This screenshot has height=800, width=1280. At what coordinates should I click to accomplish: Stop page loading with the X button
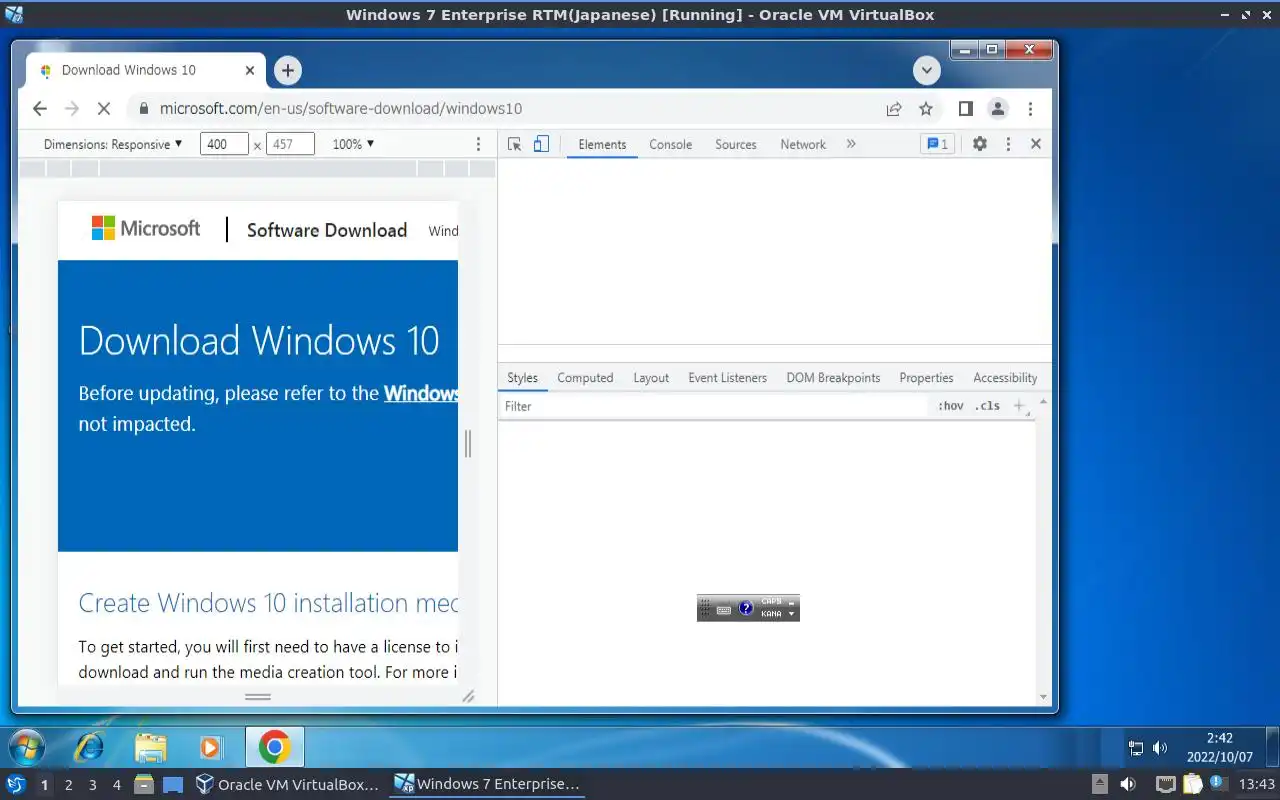click(x=106, y=109)
